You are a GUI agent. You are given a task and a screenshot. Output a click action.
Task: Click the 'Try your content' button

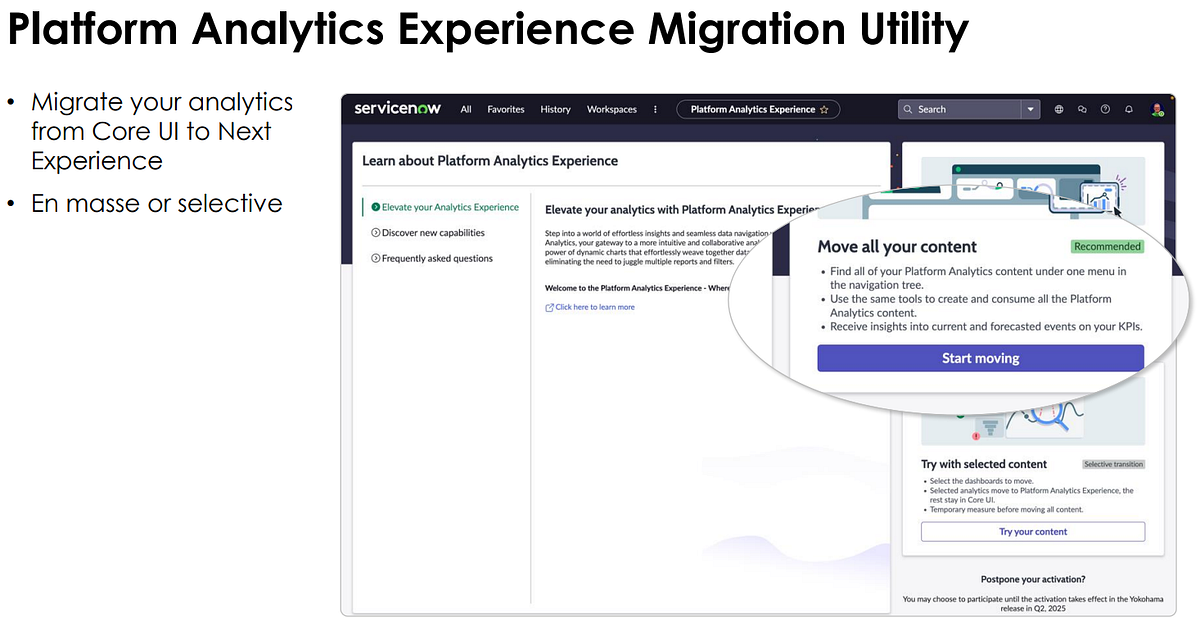pos(1032,531)
